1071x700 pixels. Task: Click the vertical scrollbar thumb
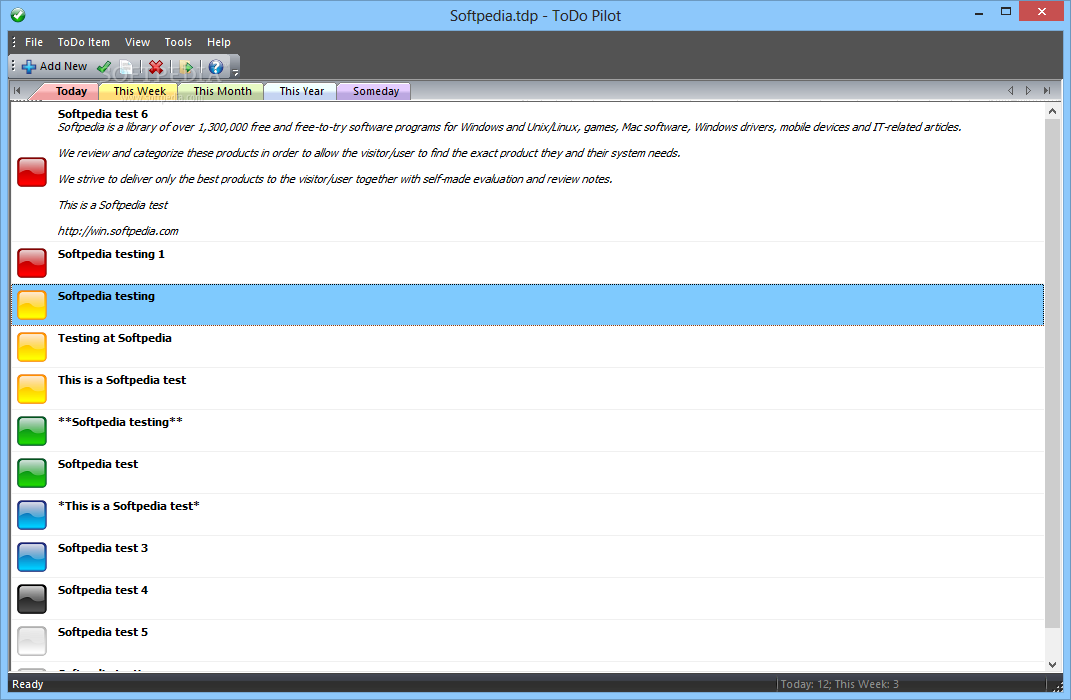point(1052,374)
